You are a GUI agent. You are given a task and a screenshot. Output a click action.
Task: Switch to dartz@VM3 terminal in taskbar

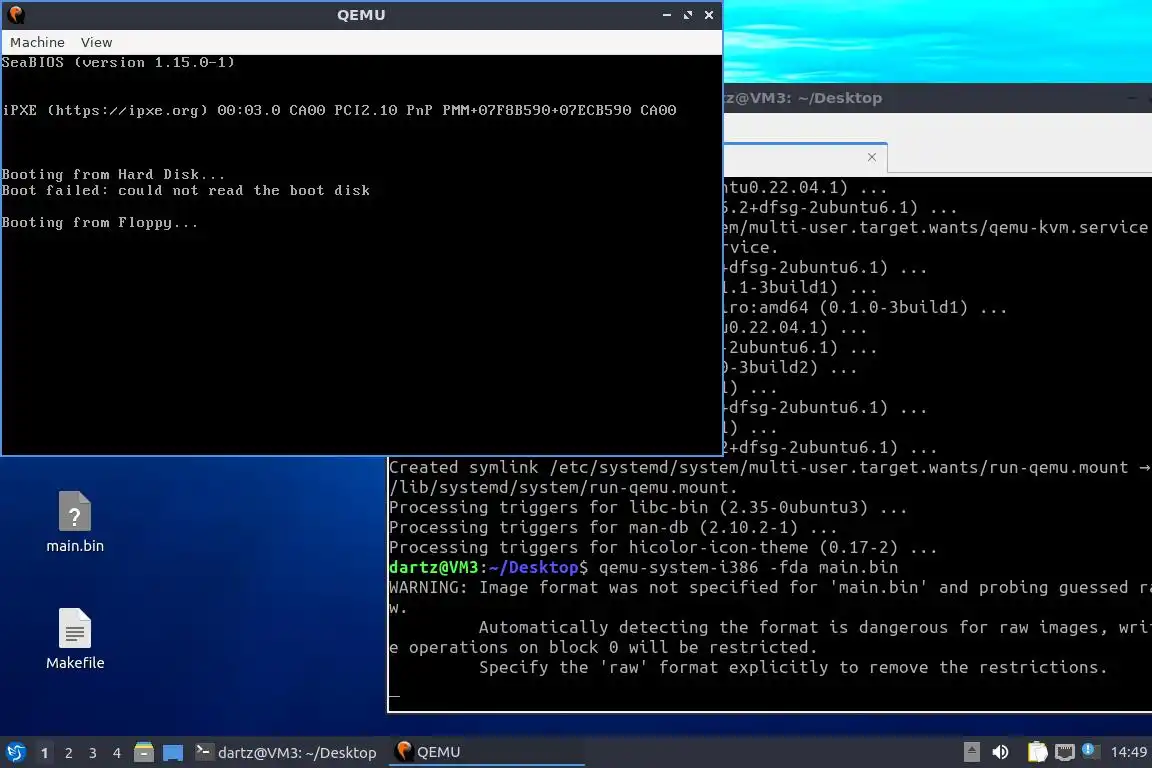tap(286, 753)
